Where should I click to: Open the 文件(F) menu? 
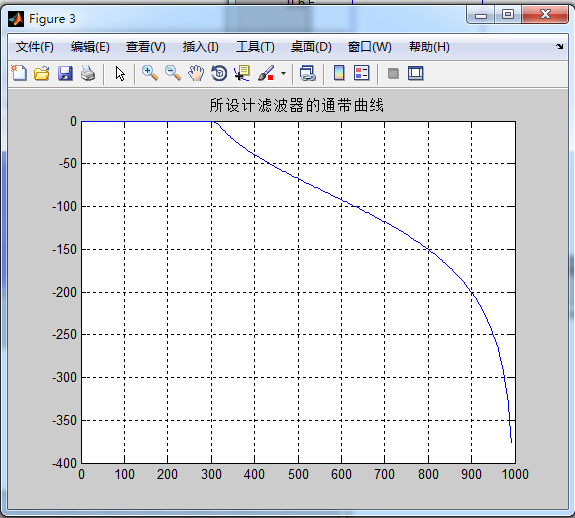(x=34, y=47)
